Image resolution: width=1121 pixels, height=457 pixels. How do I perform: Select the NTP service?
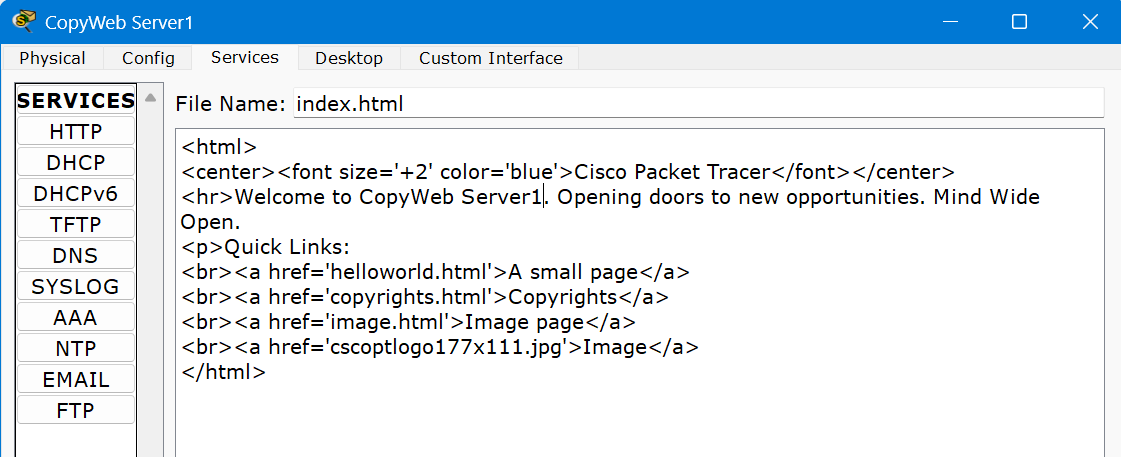coord(76,348)
